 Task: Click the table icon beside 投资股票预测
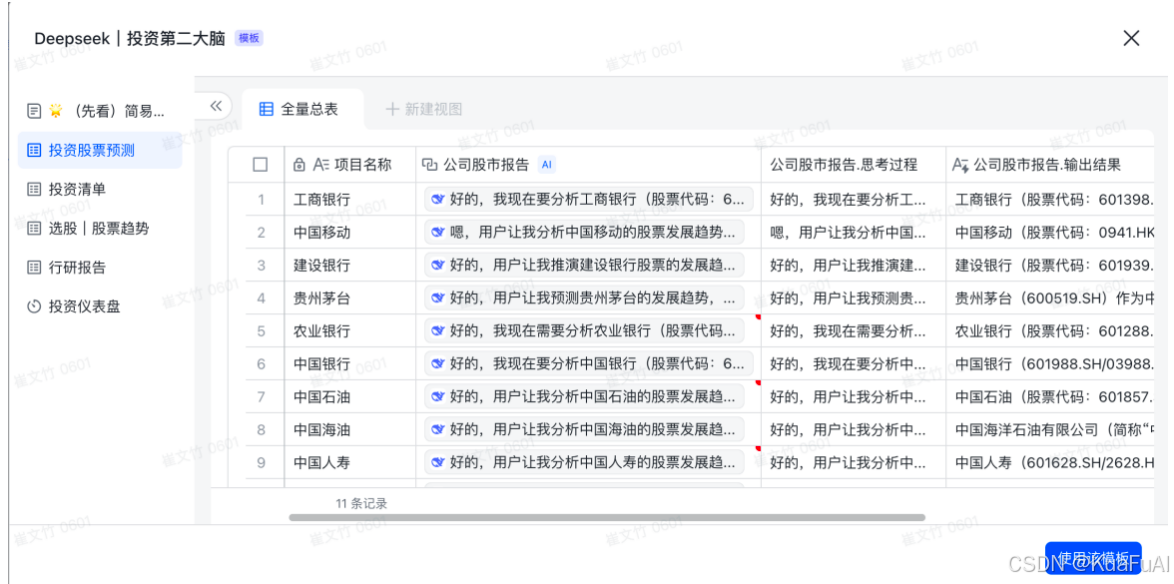point(34,150)
